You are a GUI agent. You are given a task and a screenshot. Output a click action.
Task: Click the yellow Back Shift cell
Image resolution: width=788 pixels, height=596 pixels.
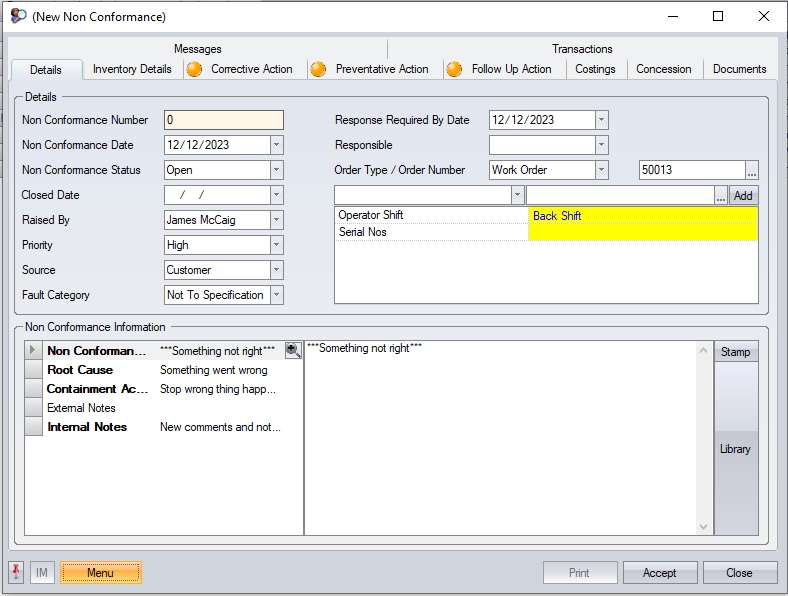[x=642, y=216]
